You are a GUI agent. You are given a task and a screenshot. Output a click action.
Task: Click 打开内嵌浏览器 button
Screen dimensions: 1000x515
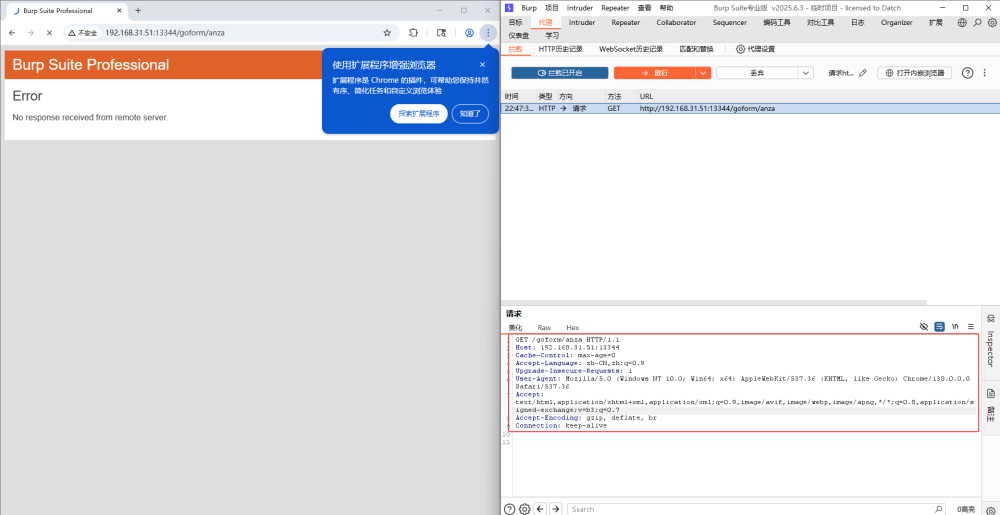click(914, 73)
